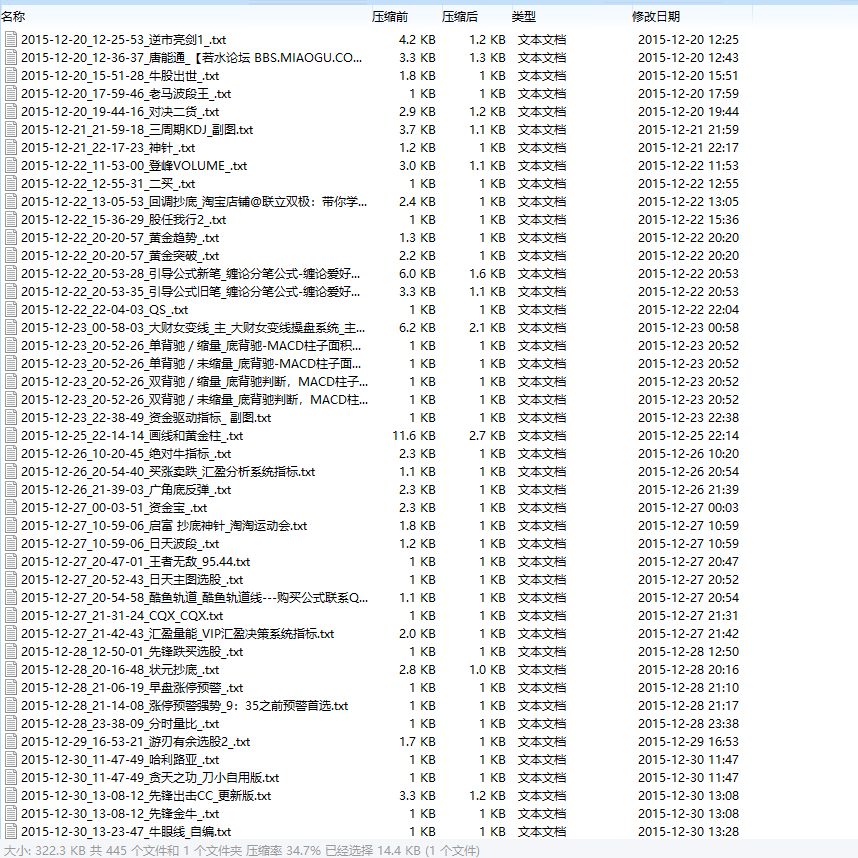Select icon of 三周期KDJ_副图.txt
This screenshot has width=858, height=858.
[x=10, y=130]
